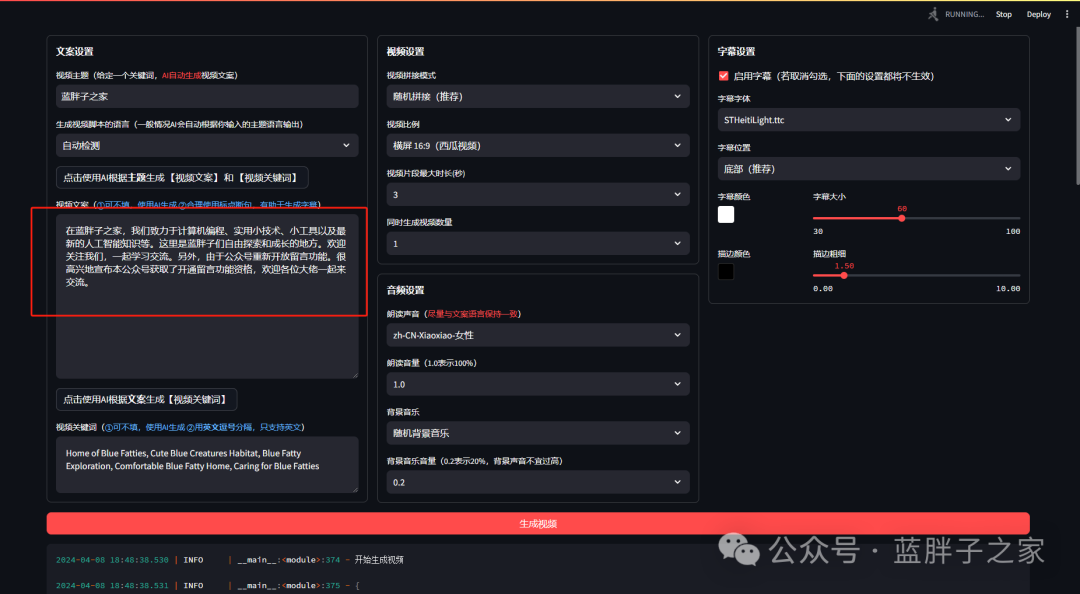
Task: Click the red 生成视频 button
Action: 537,523
